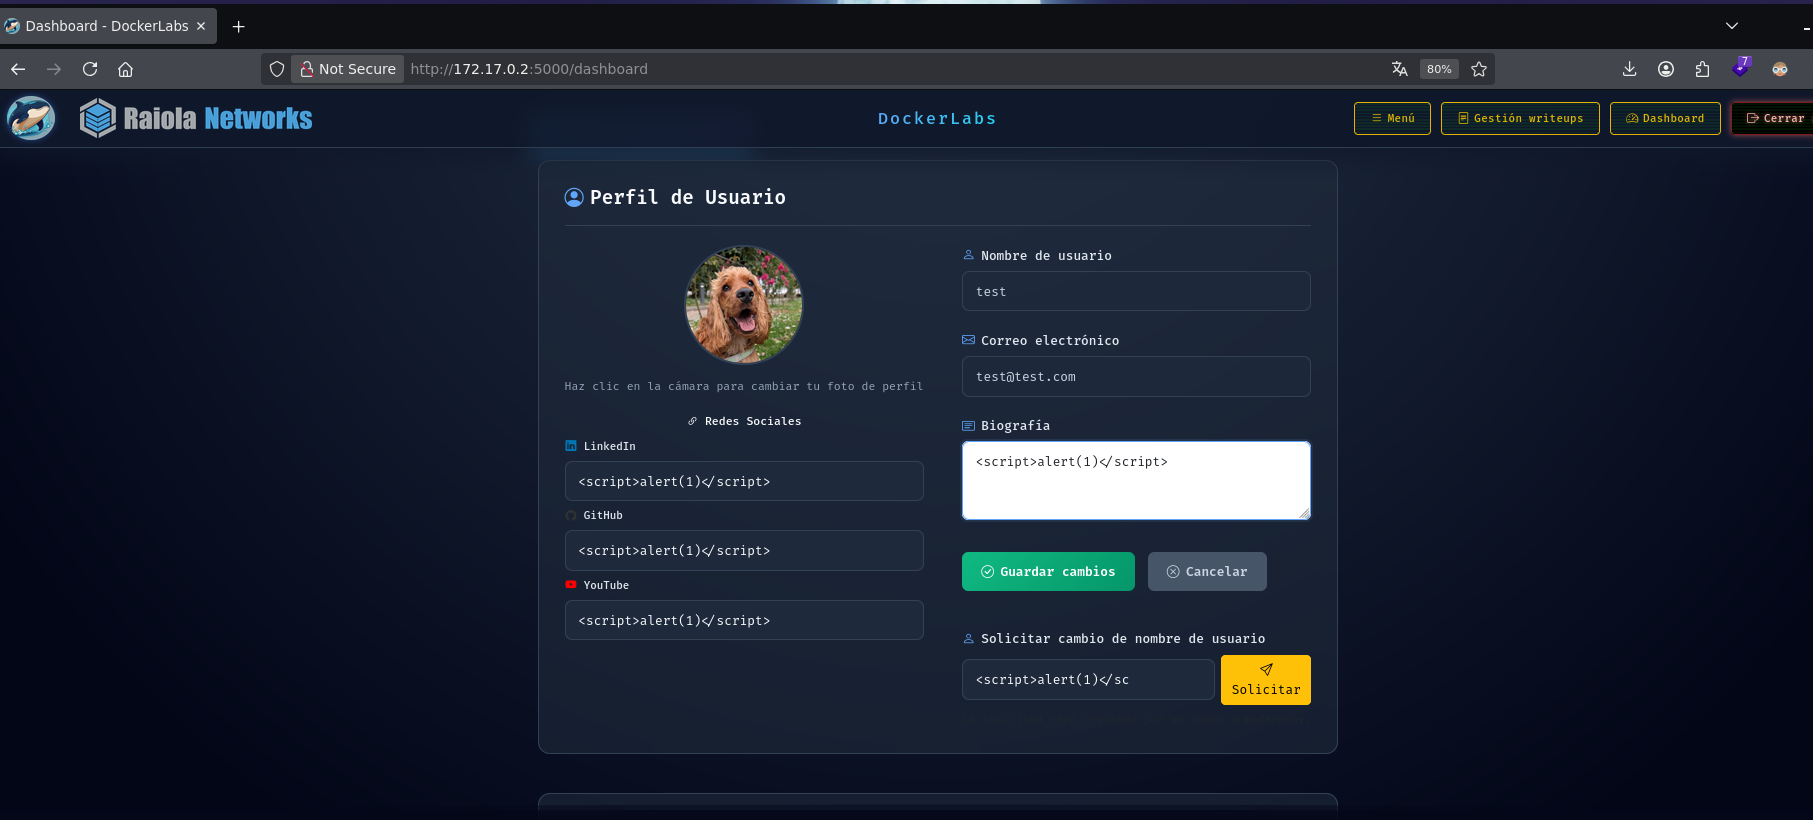This screenshot has width=1813, height=820.
Task: Click the YouTube input field
Action: point(744,620)
